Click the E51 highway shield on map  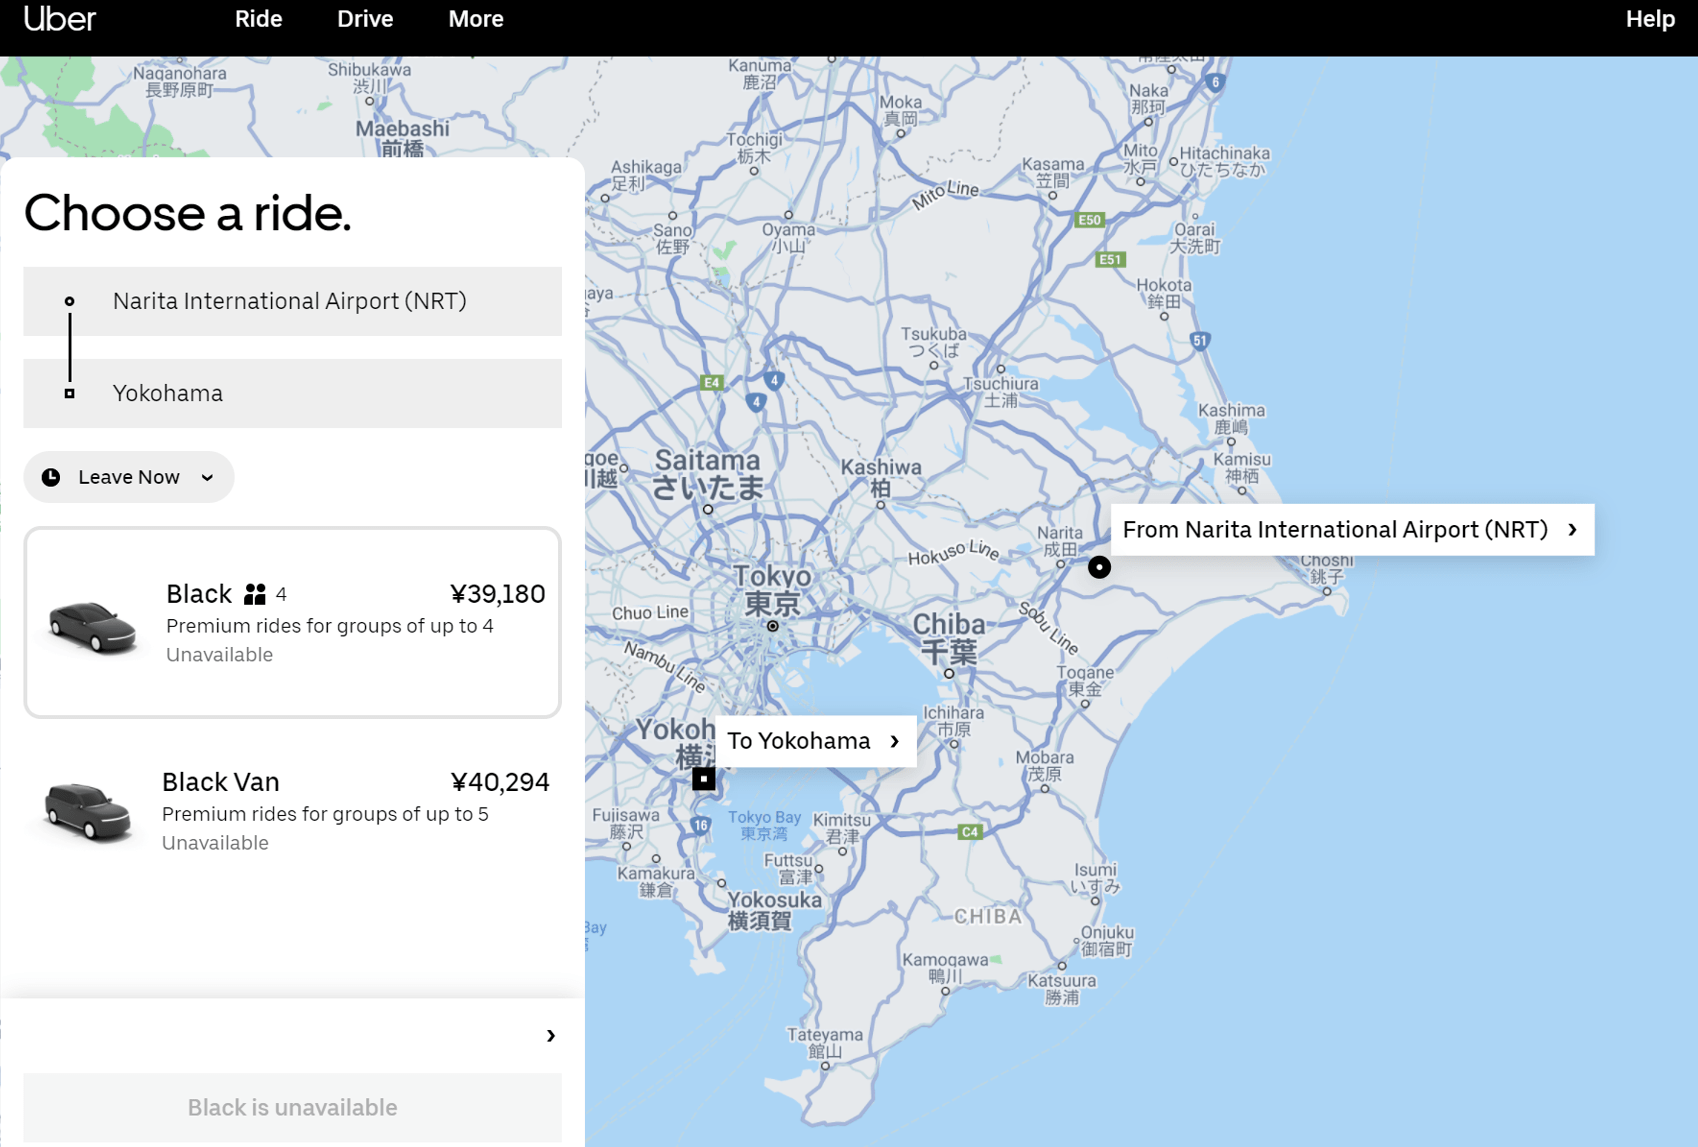coord(1110,259)
